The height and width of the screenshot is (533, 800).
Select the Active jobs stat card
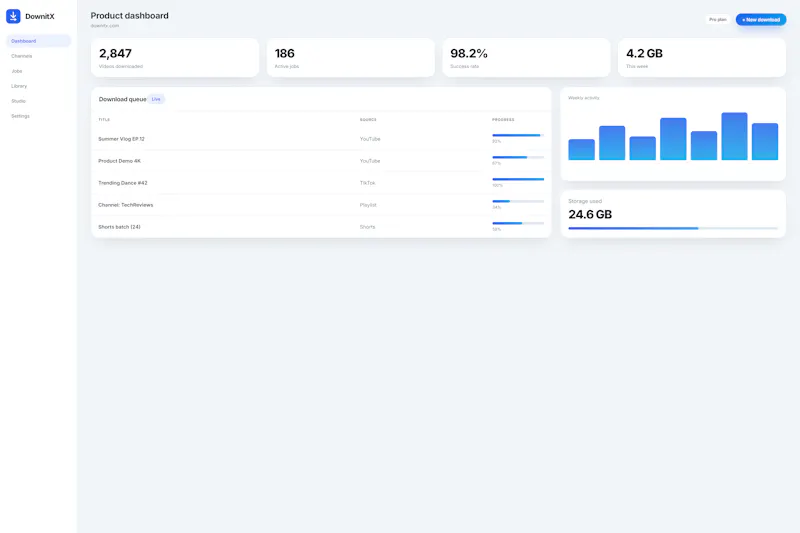point(351,58)
